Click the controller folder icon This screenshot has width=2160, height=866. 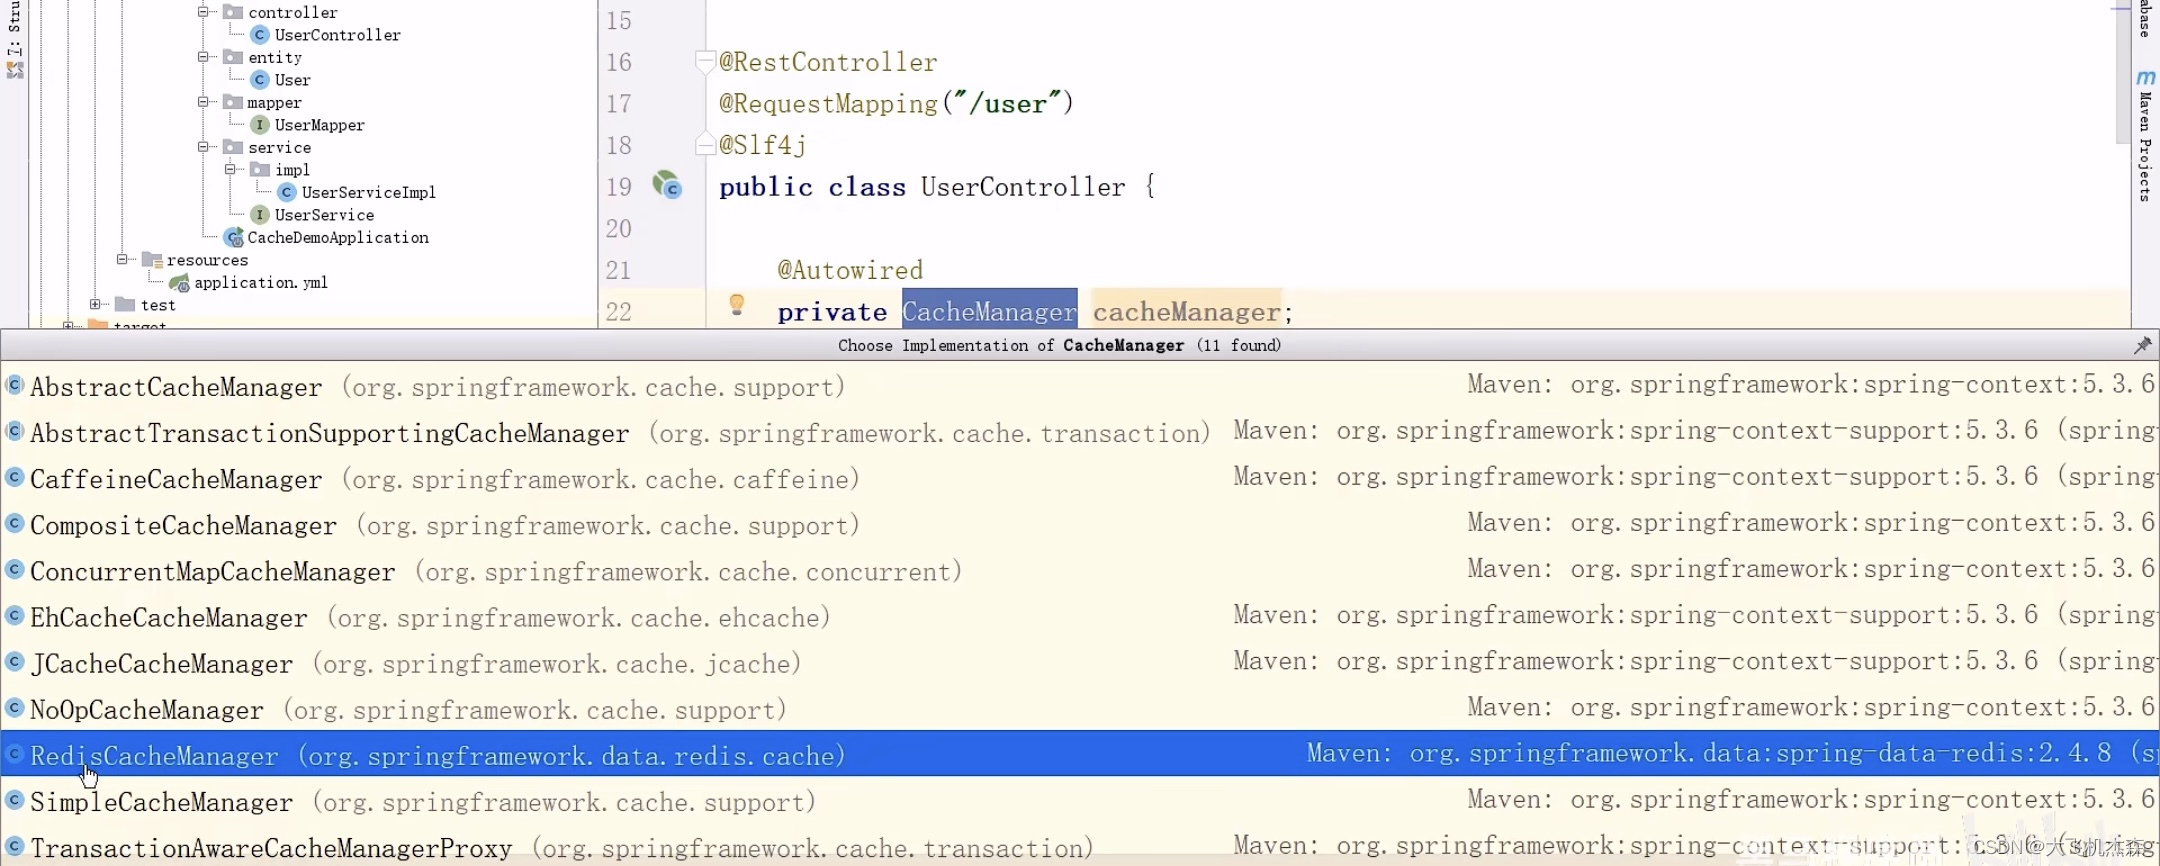pyautogui.click(x=234, y=12)
